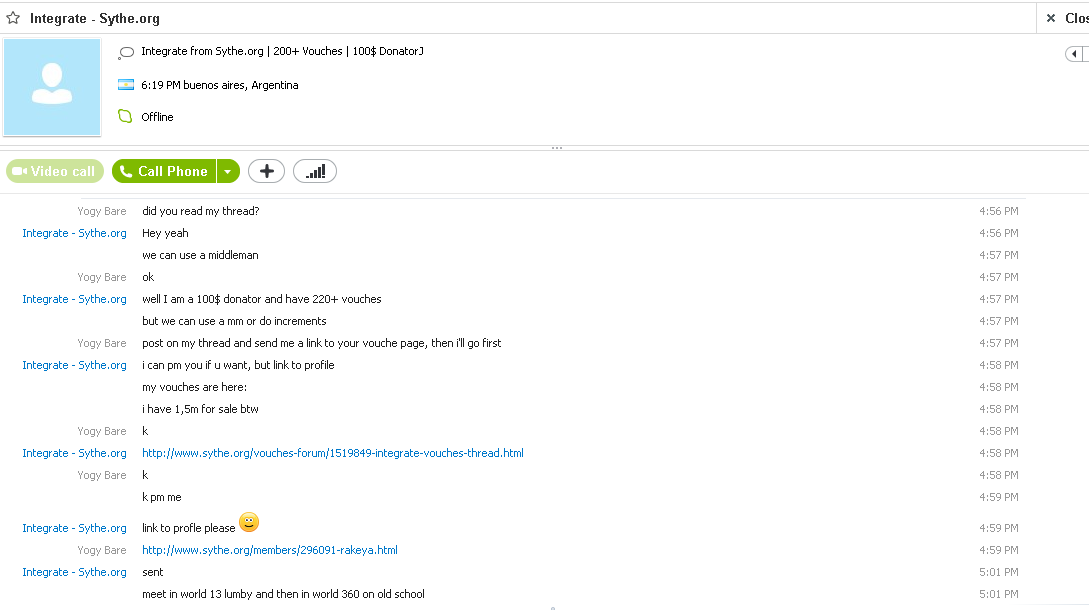Click the contact avatar picture
The image size is (1089, 610).
52,87
